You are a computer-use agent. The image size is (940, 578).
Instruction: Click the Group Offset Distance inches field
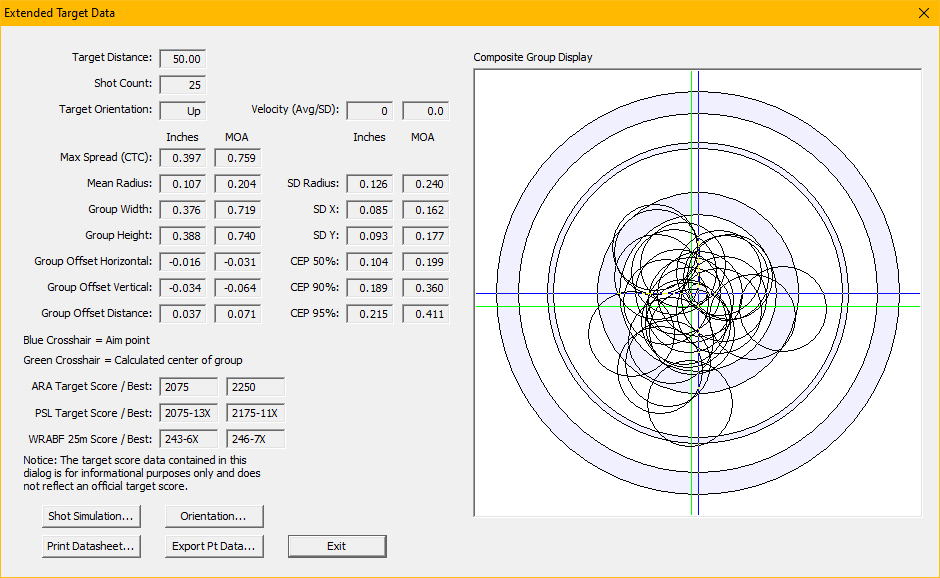click(183, 314)
